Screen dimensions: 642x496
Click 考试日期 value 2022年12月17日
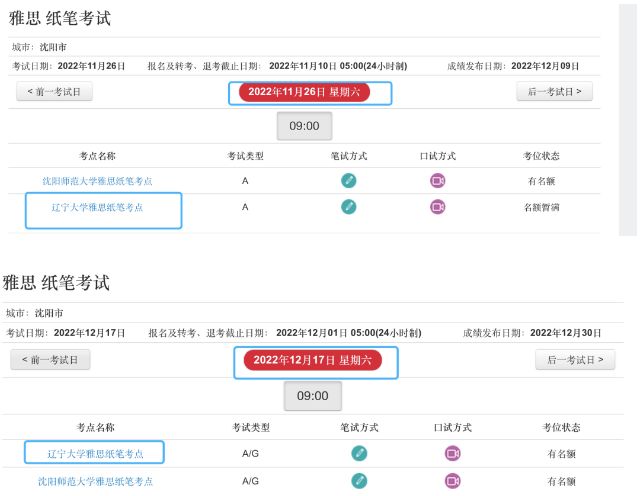pos(90,333)
